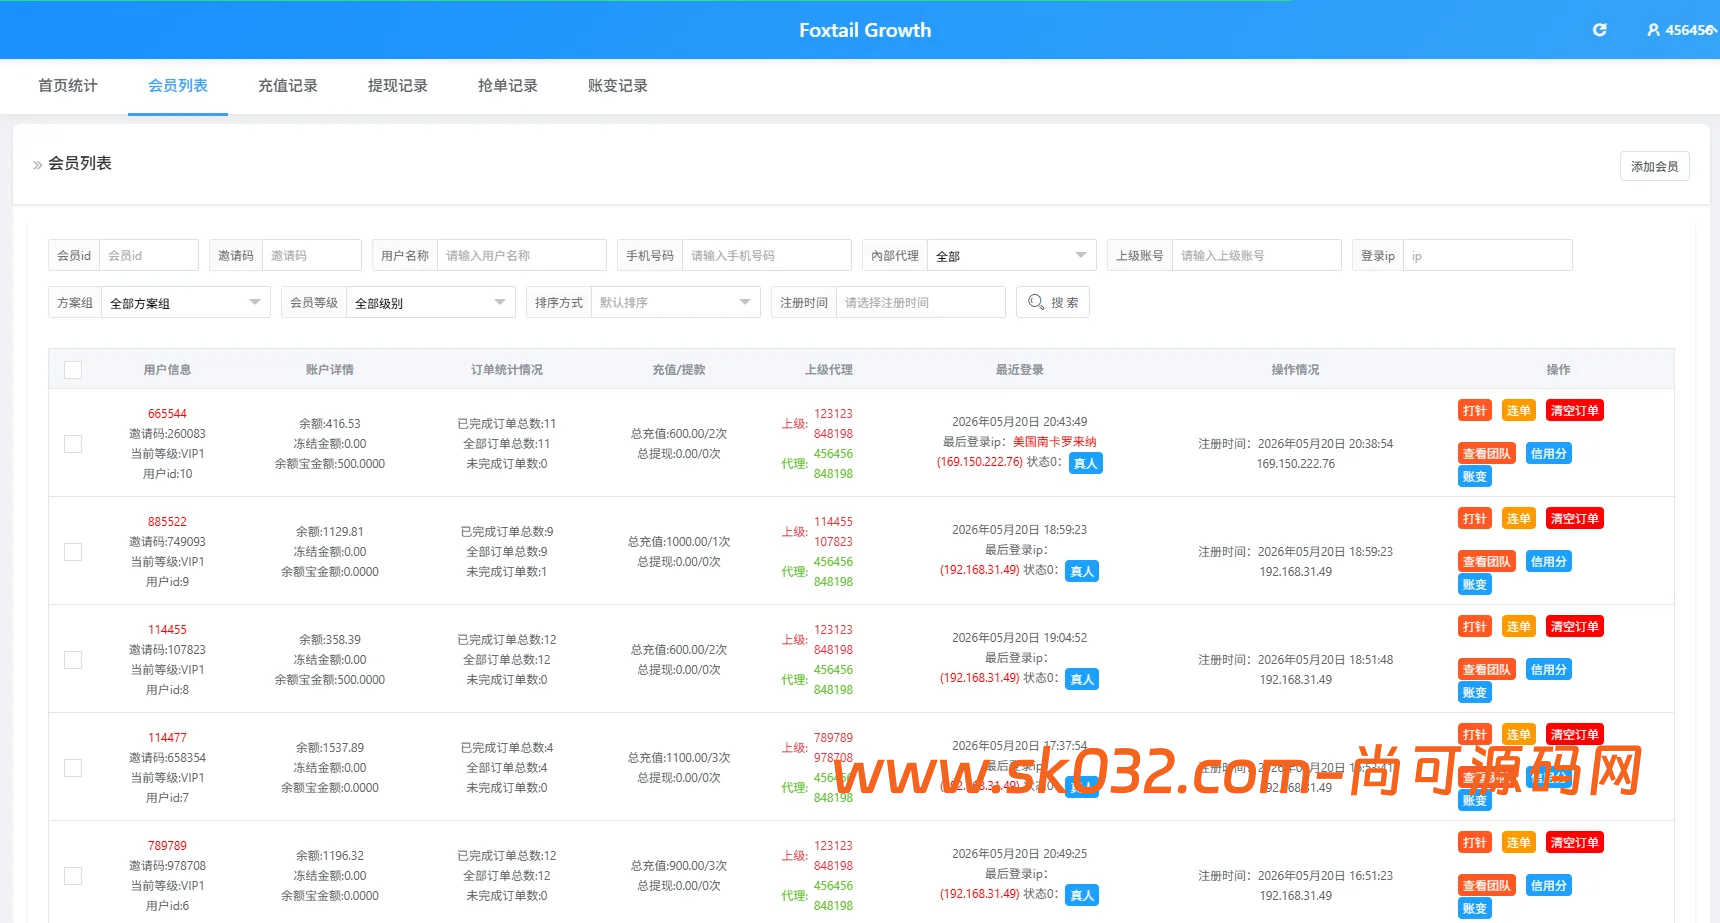Screen dimensions: 1720x923
Task: Click 打针 button for user 885522
Action: [x=1474, y=519]
